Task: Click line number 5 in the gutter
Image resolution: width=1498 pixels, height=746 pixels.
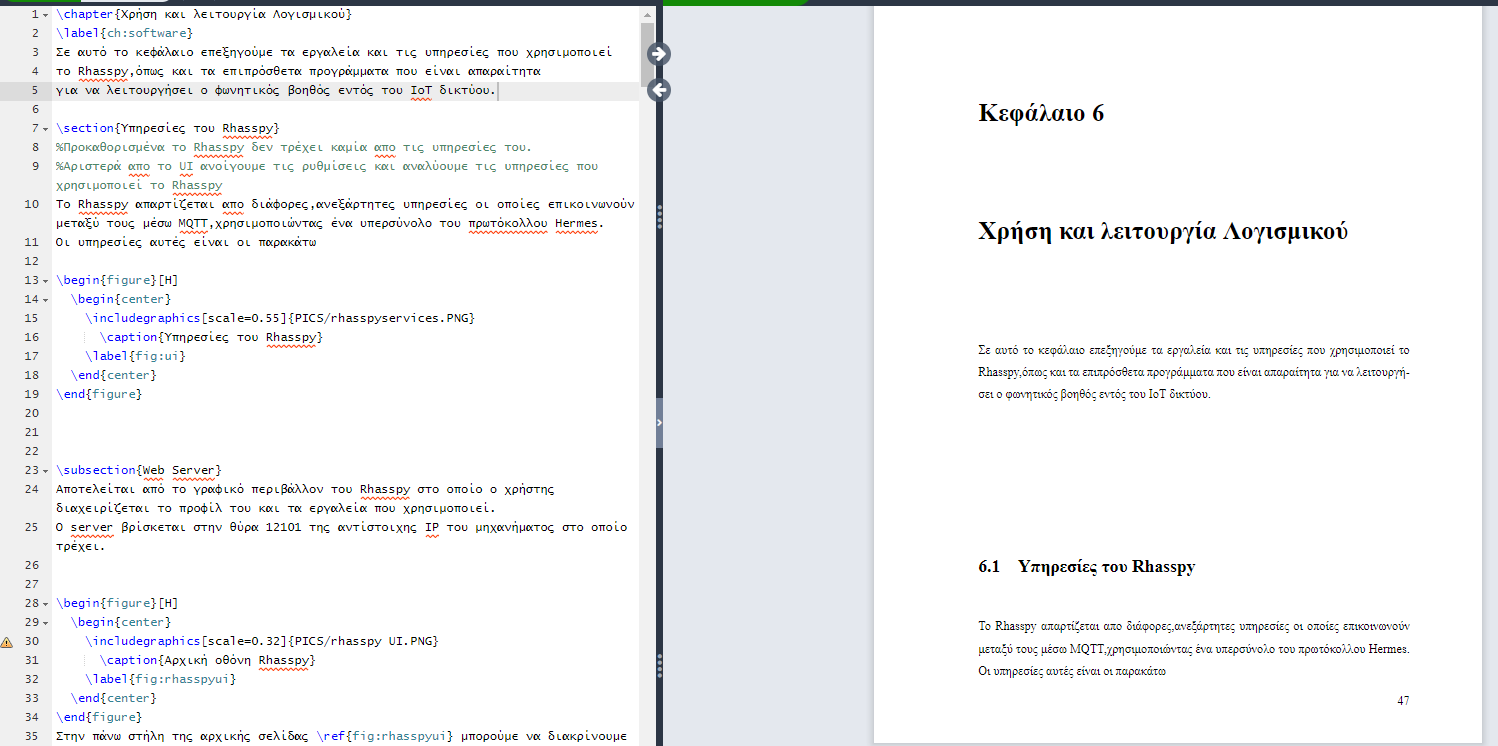Action: coord(34,91)
